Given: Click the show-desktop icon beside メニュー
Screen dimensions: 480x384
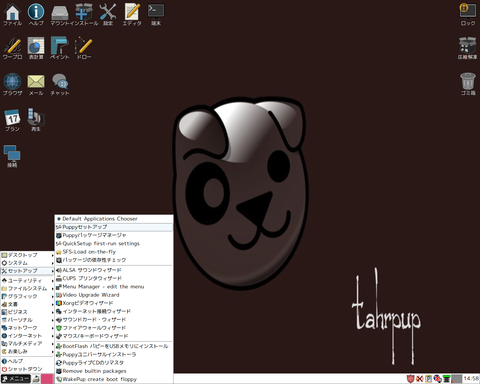Looking at the screenshot, I should click(x=36, y=379).
